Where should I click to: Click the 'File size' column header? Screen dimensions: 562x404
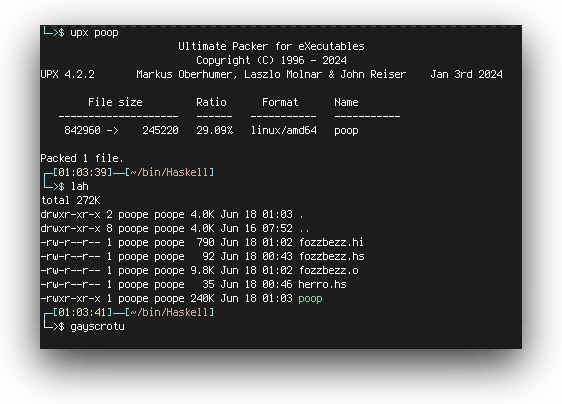pyautogui.click(x=115, y=102)
